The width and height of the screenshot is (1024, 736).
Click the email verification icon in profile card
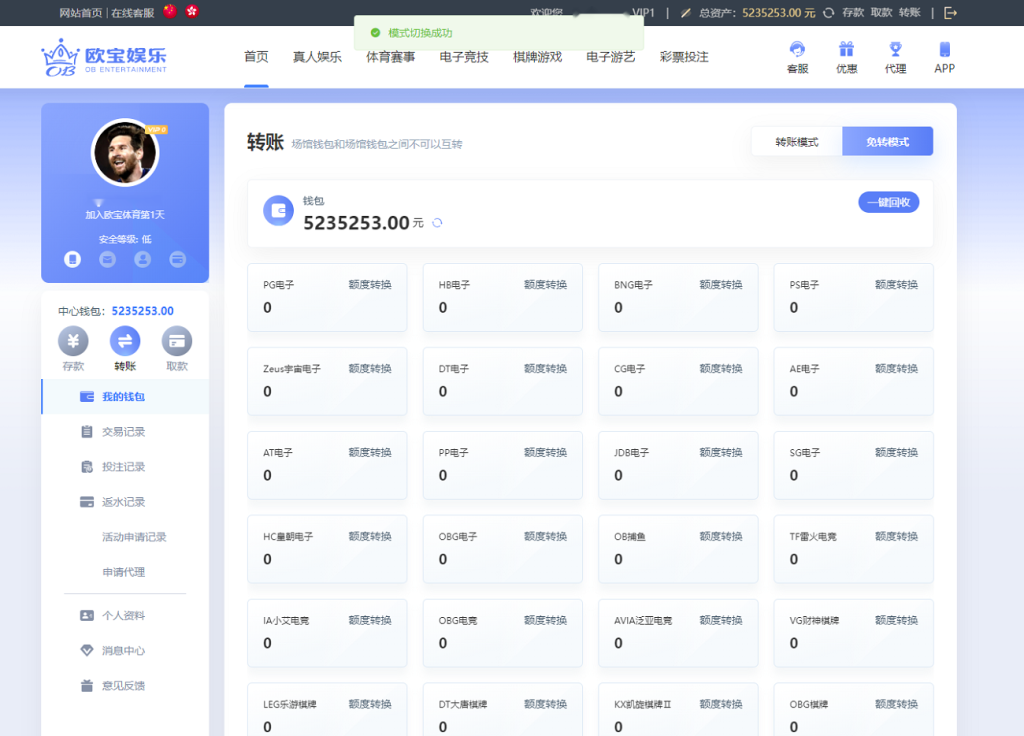tap(107, 259)
